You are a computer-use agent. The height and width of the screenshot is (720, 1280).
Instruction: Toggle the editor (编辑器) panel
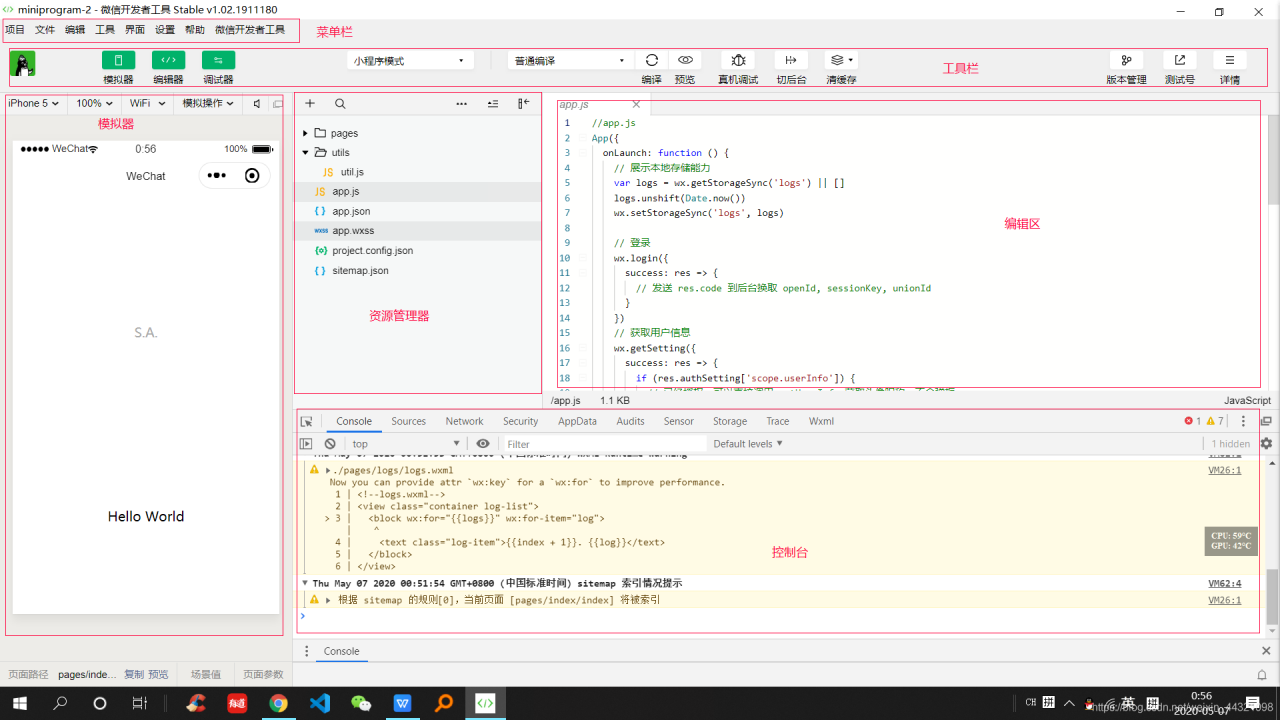pyautogui.click(x=168, y=60)
